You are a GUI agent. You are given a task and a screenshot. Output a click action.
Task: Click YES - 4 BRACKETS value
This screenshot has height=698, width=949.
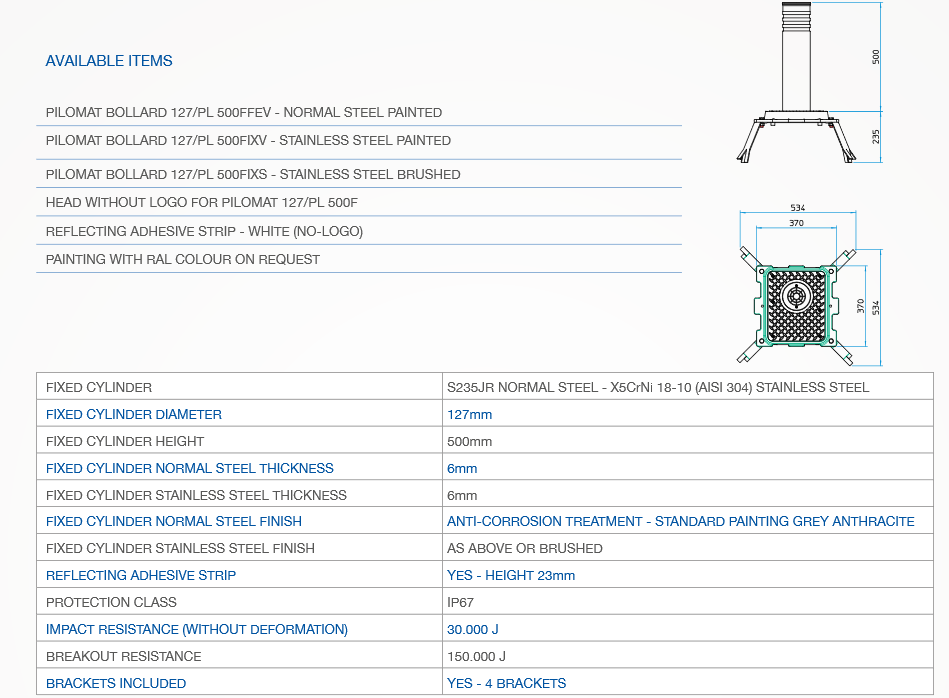coord(507,683)
